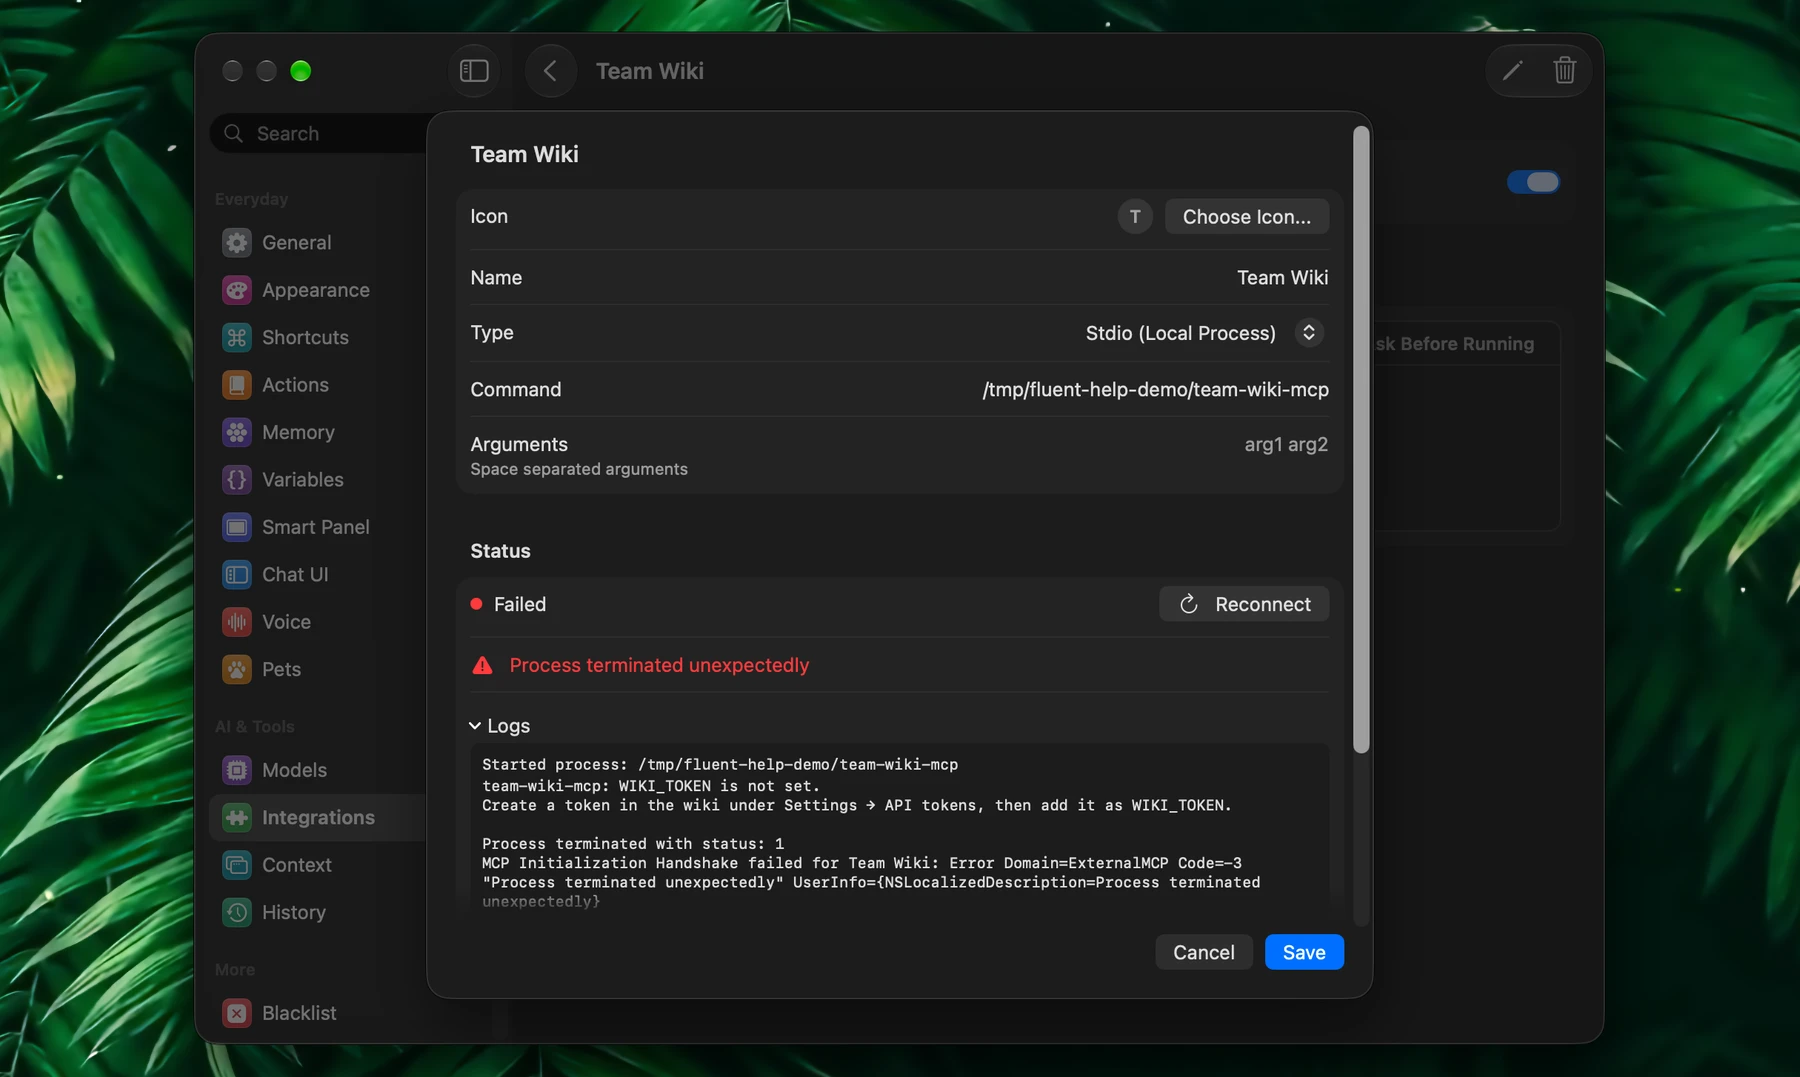Click the Search field
Image resolution: width=1800 pixels, height=1077 pixels.
[320, 133]
